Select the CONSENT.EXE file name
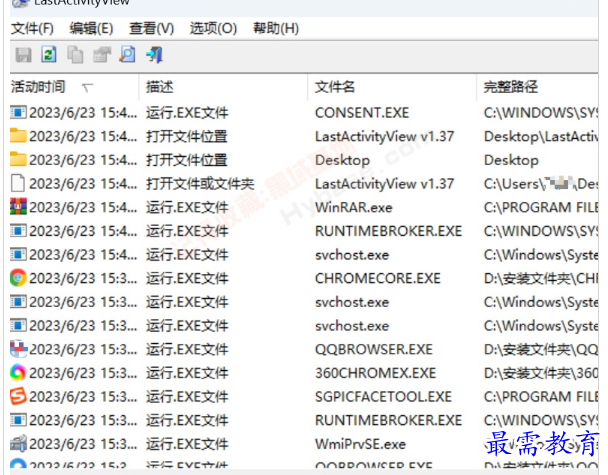Screen dimensions: 608x475 tap(362, 113)
